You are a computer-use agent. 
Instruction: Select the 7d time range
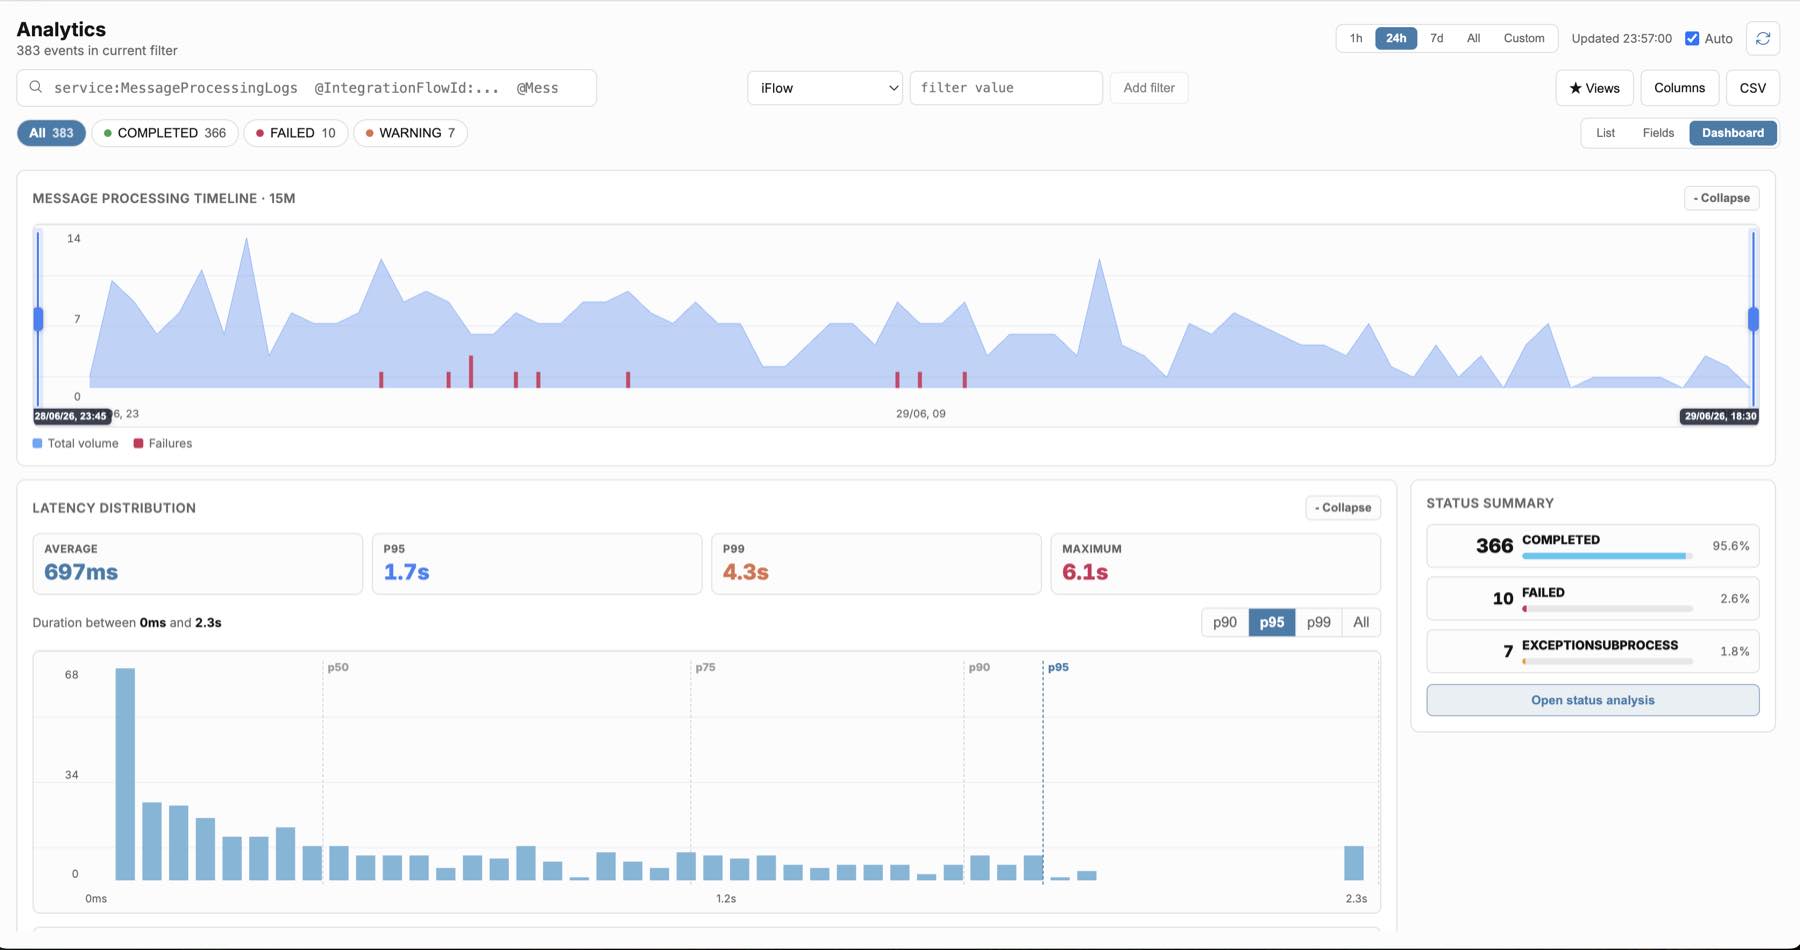1436,38
